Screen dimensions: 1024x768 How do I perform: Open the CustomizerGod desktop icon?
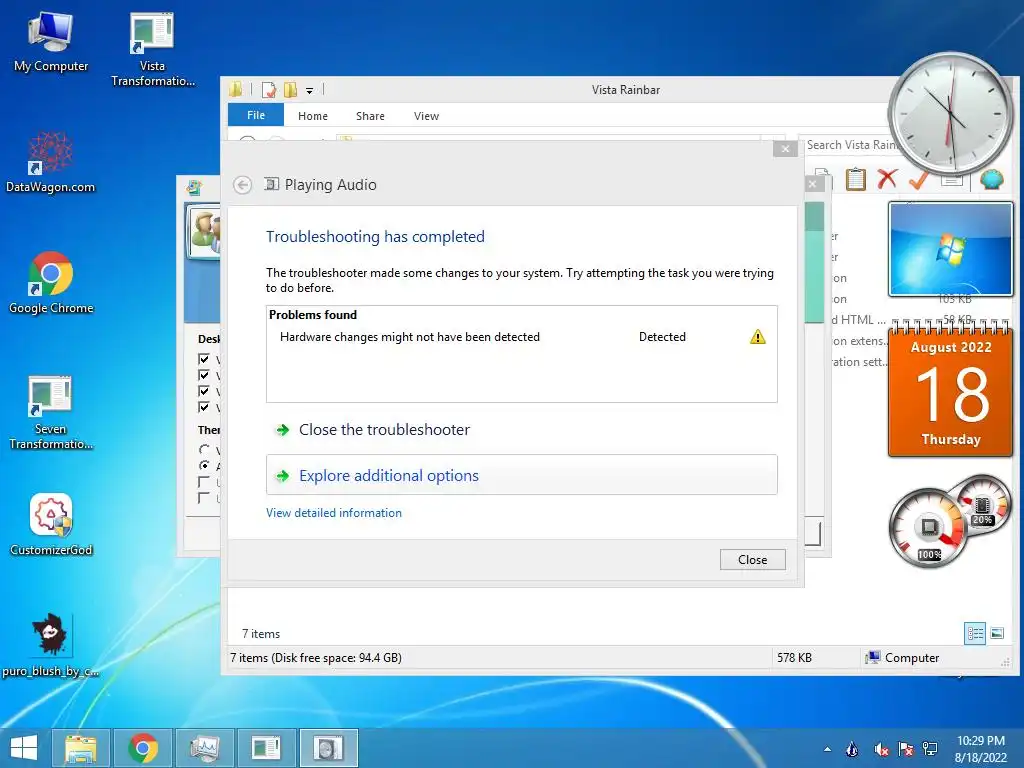[x=51, y=524]
